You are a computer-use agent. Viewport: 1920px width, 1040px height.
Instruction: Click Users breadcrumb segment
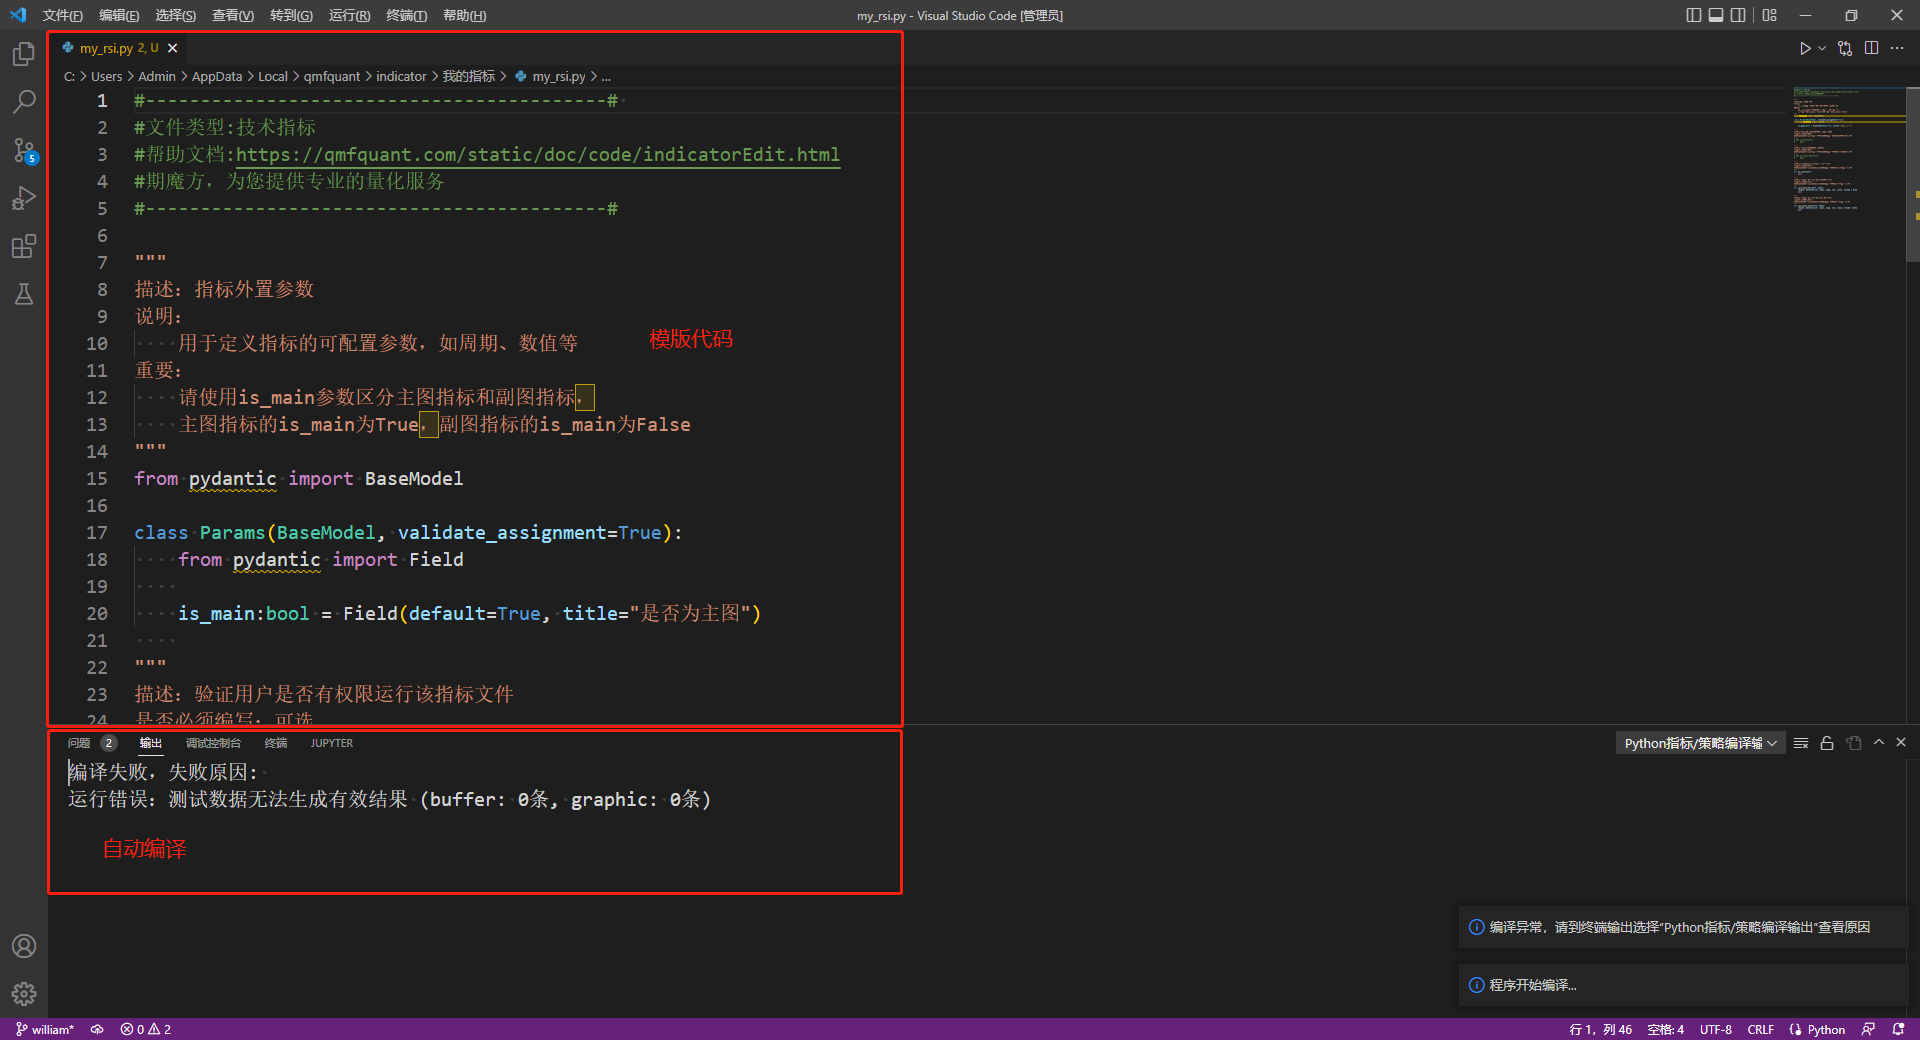click(106, 76)
